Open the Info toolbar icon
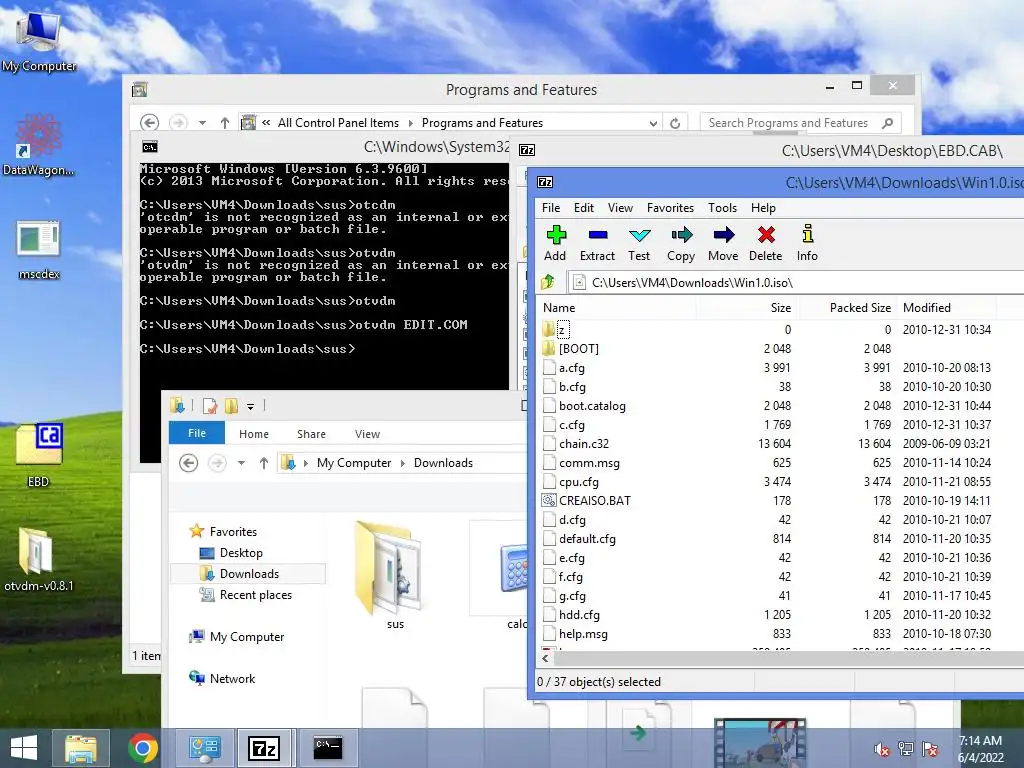Viewport: 1024px width, 768px height. [807, 243]
